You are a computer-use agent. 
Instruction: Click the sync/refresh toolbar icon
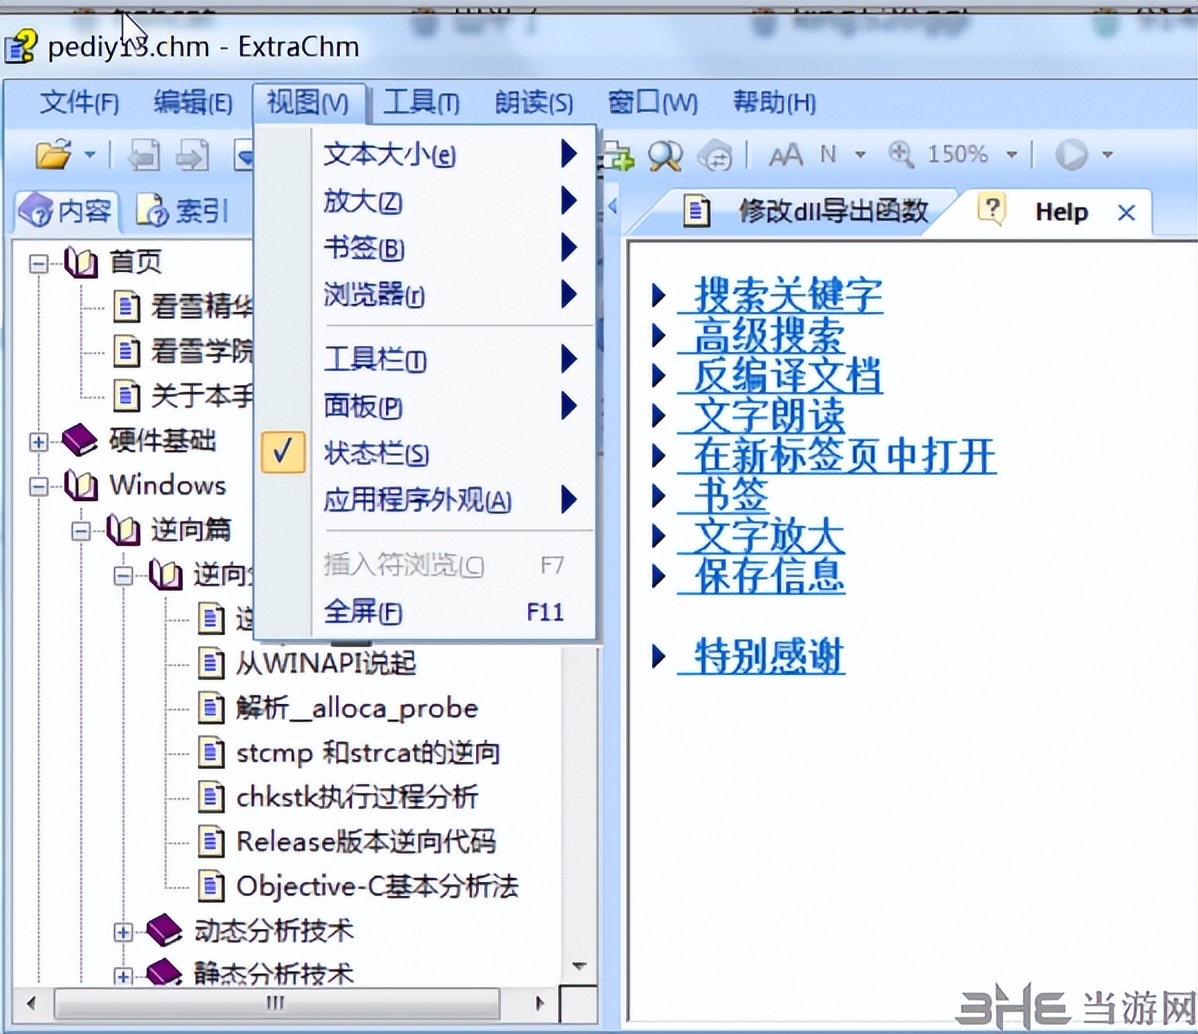pos(716,155)
